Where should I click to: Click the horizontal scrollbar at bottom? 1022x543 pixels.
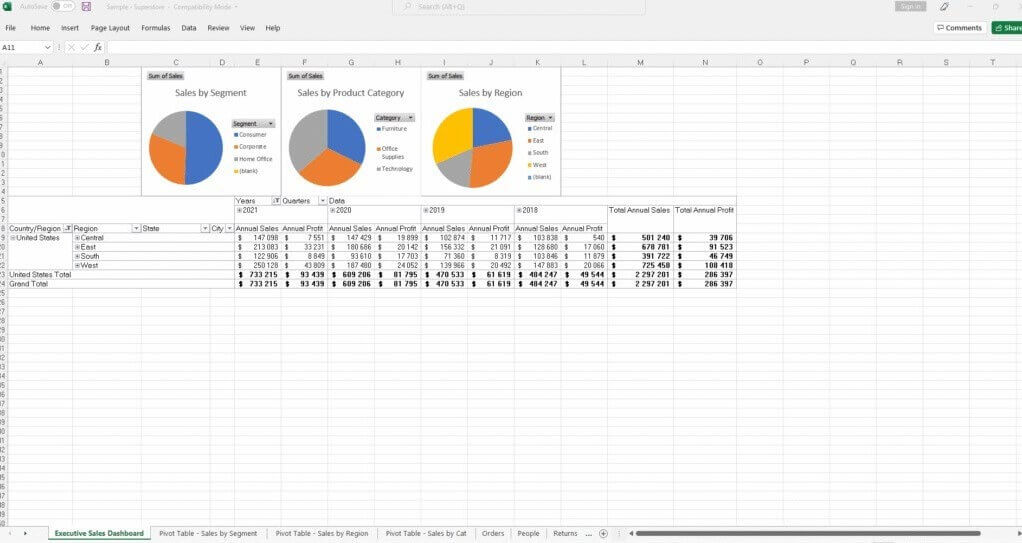click(x=800, y=534)
